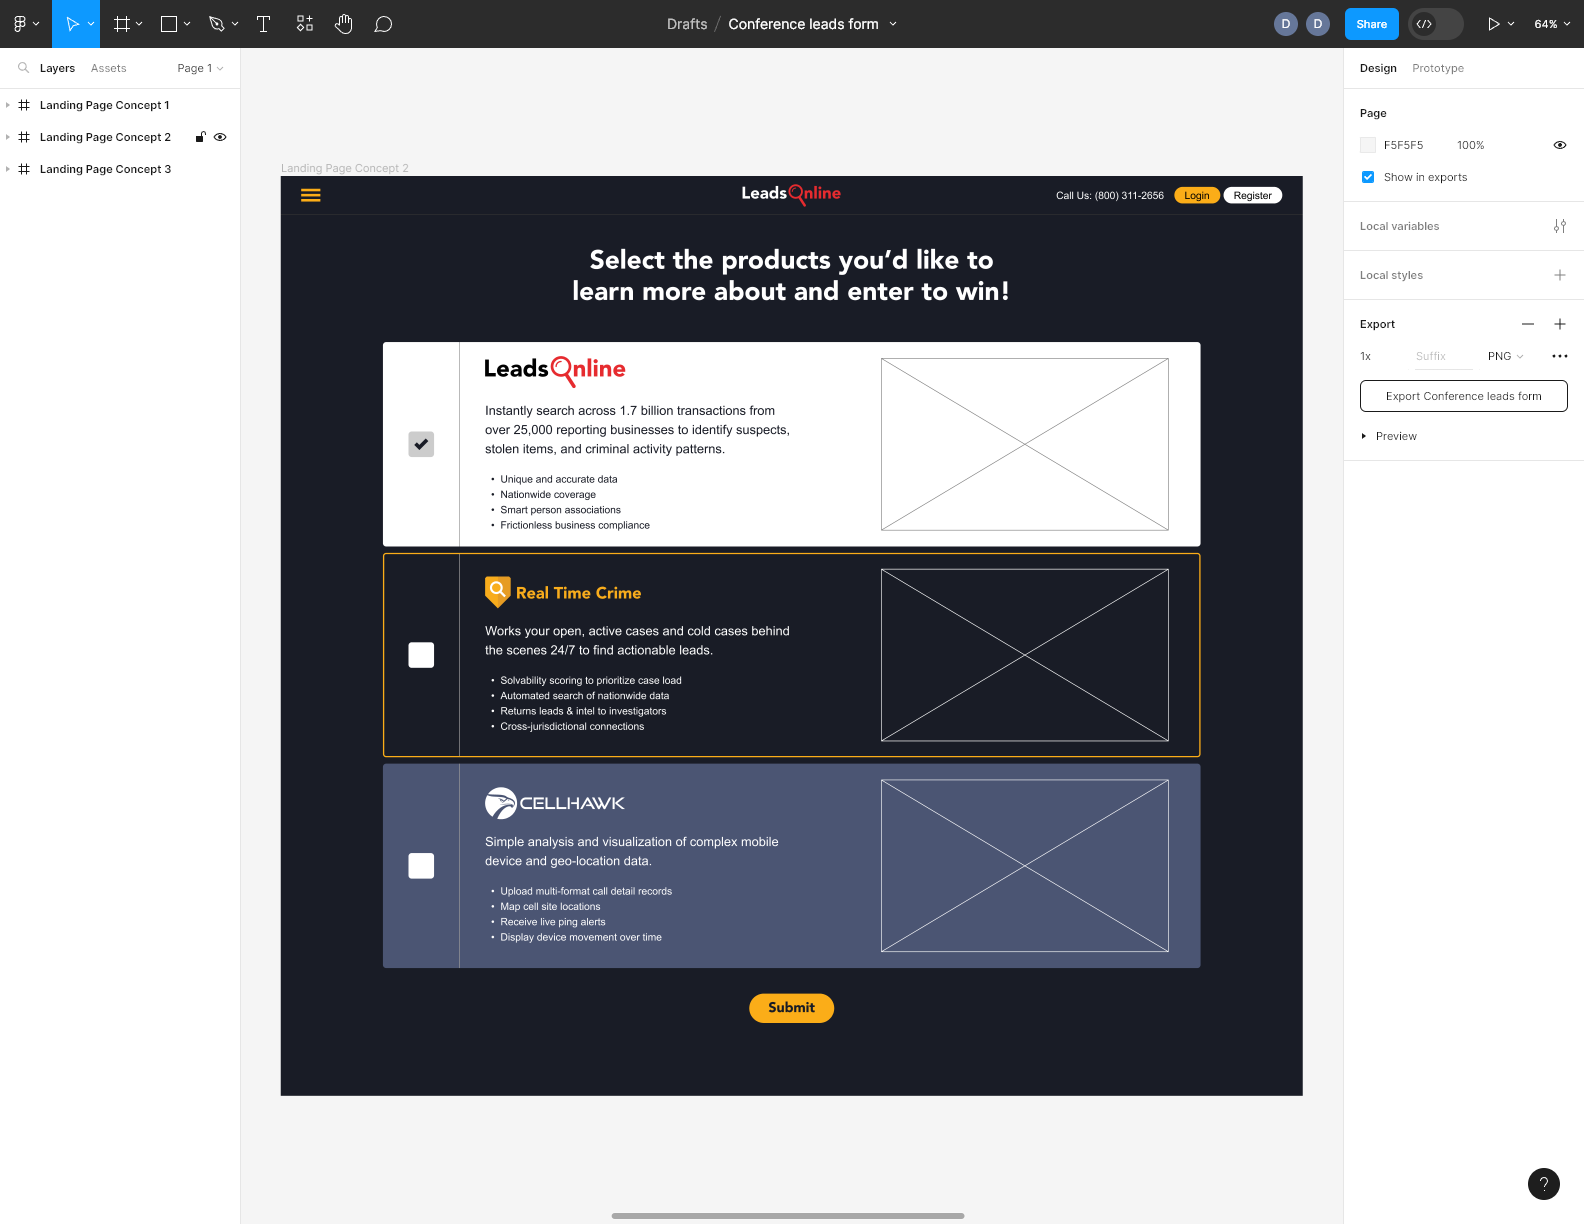This screenshot has height=1224, width=1584.
Task: Check the Real Time Crime checkbox
Action: tap(421, 655)
